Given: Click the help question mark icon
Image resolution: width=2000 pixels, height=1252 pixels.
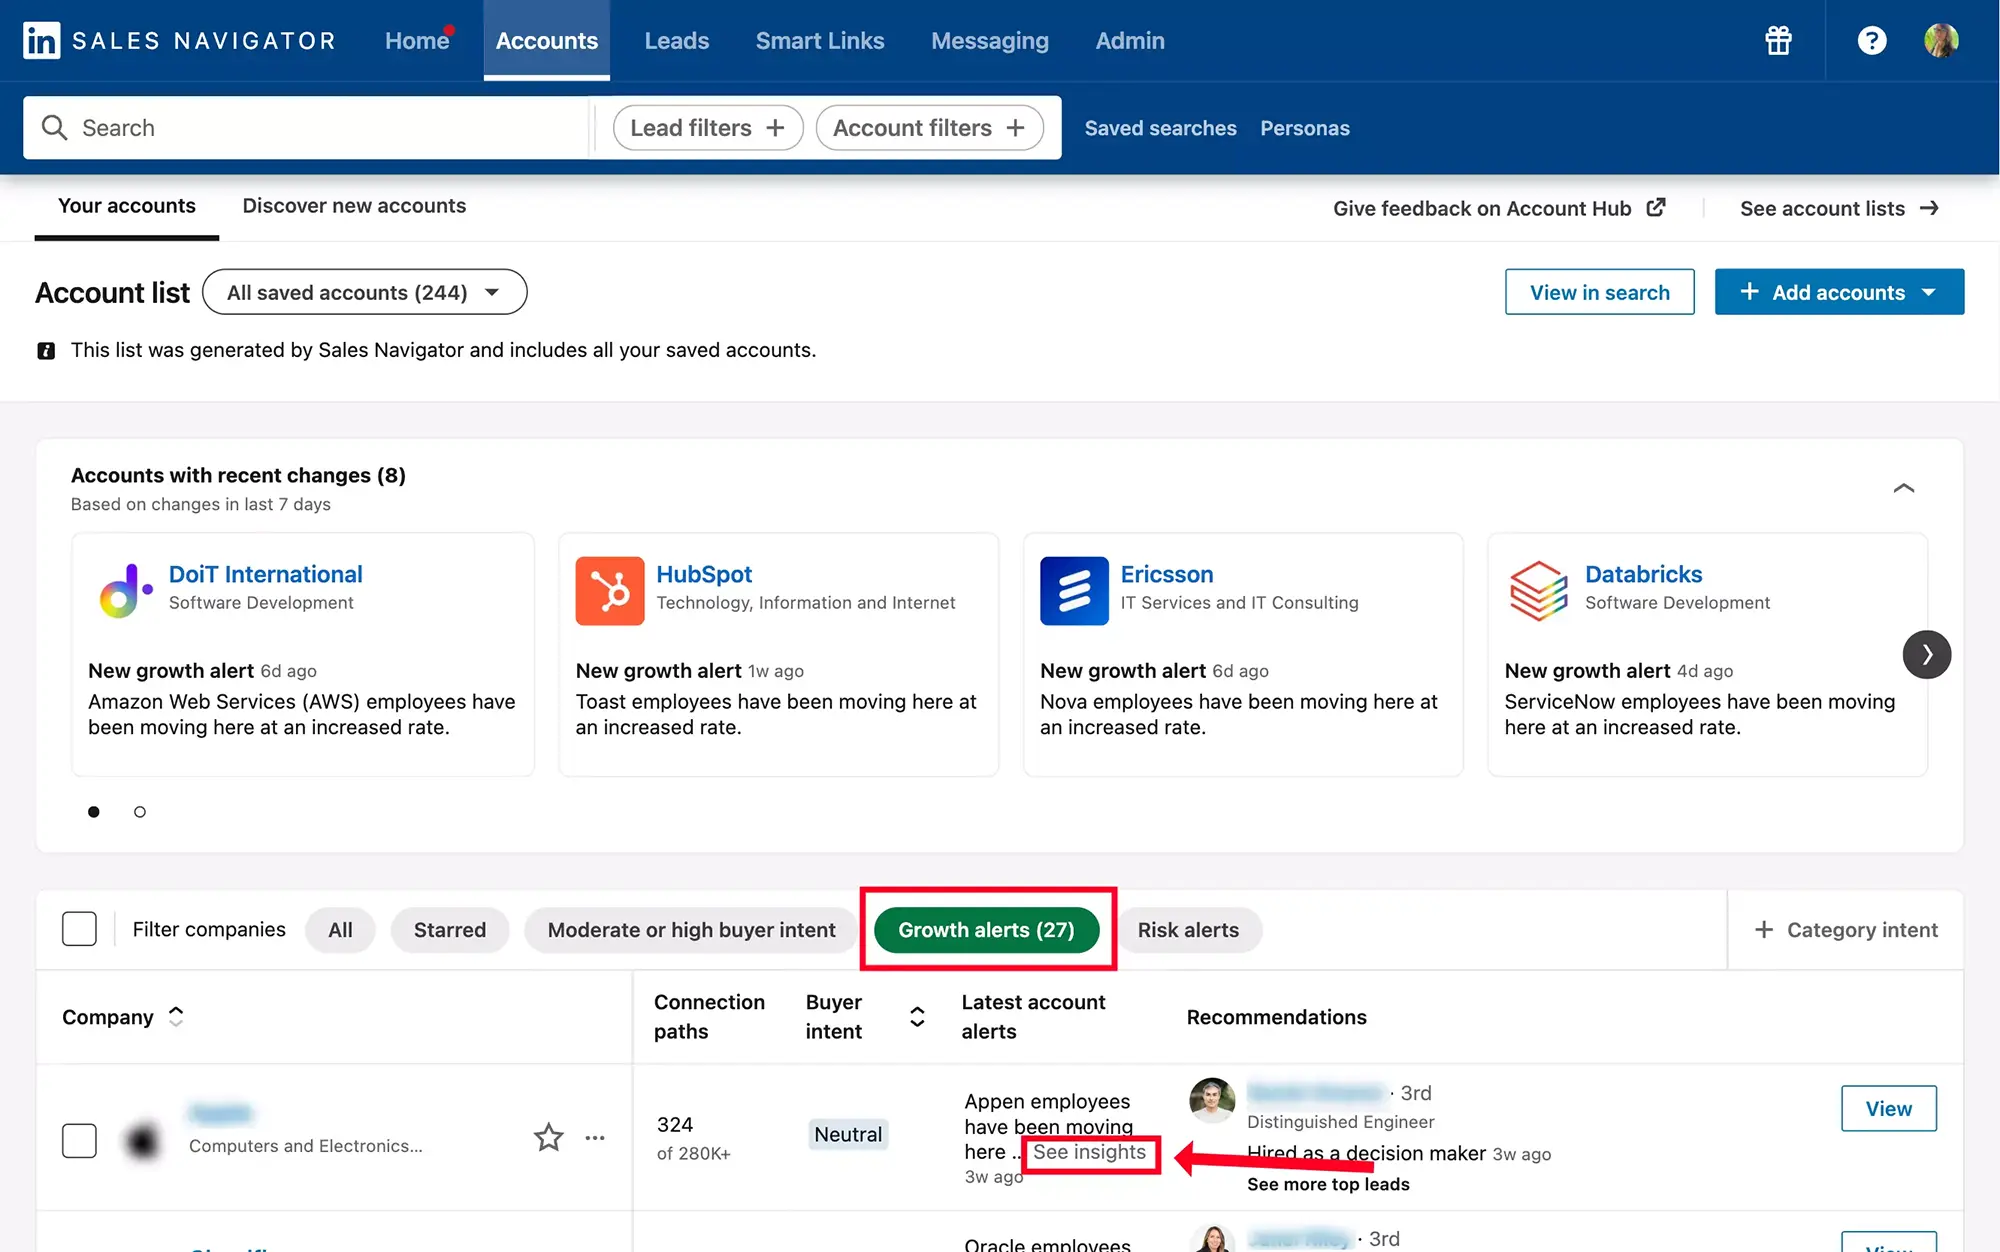Looking at the screenshot, I should click(1873, 39).
